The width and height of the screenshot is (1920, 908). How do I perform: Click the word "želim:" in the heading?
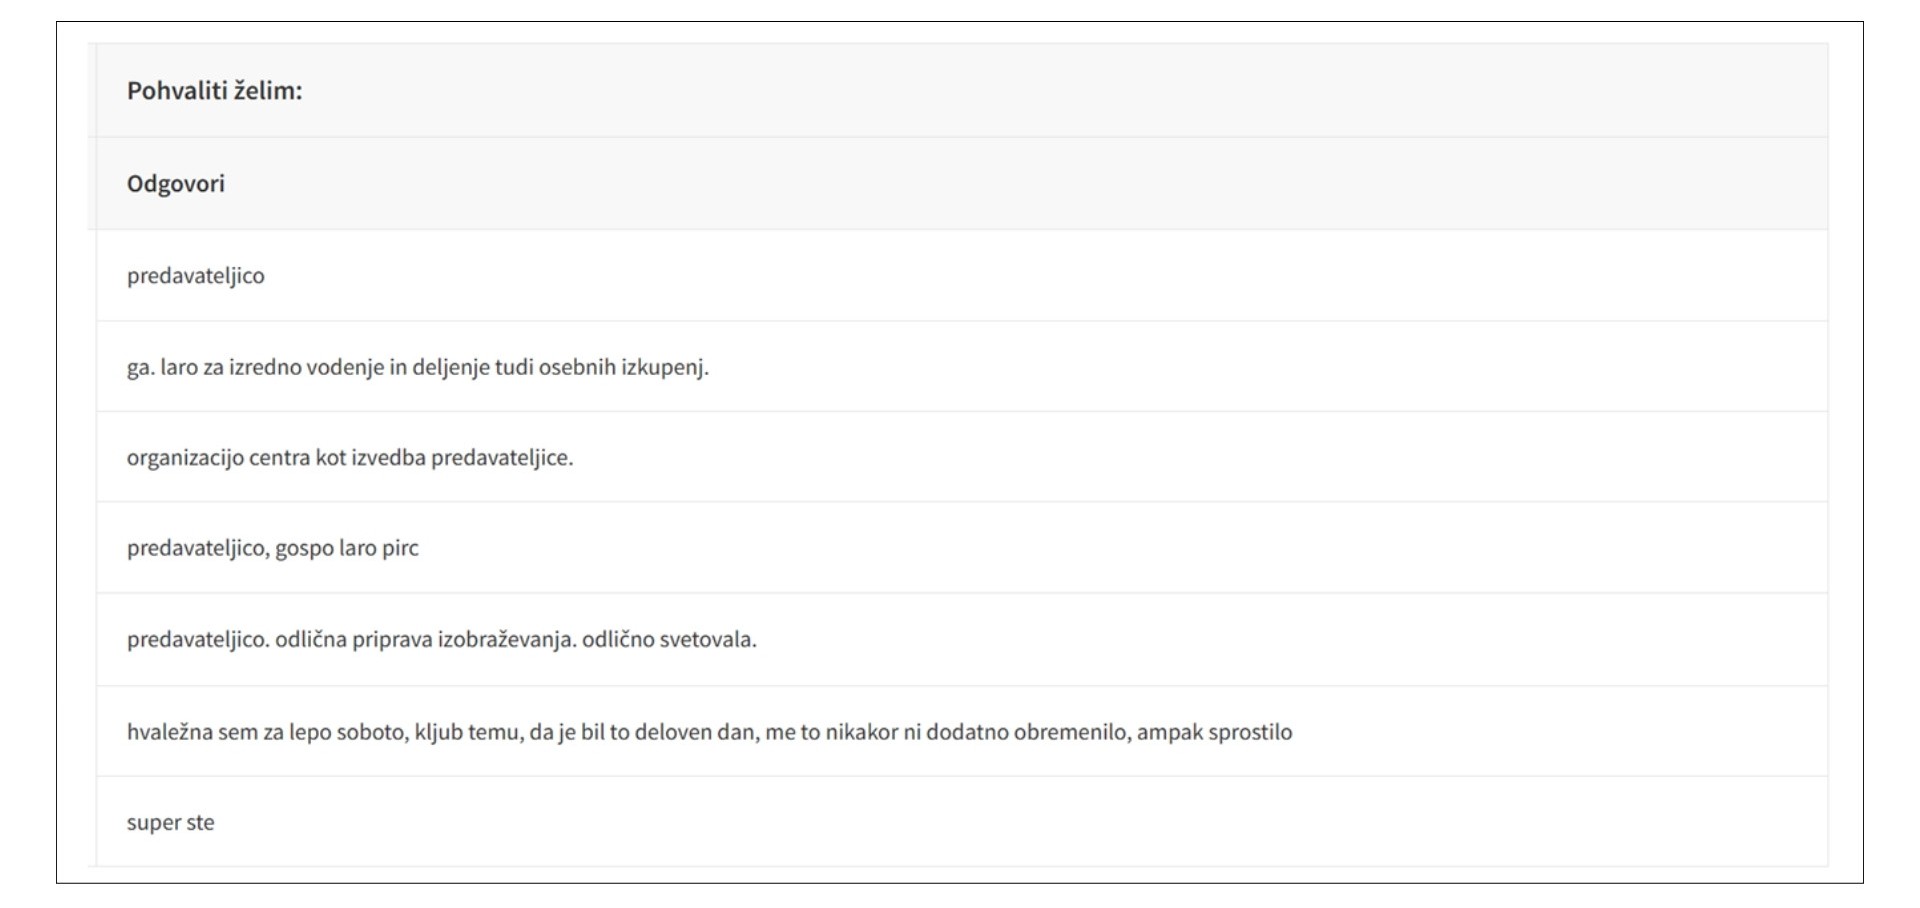point(268,91)
